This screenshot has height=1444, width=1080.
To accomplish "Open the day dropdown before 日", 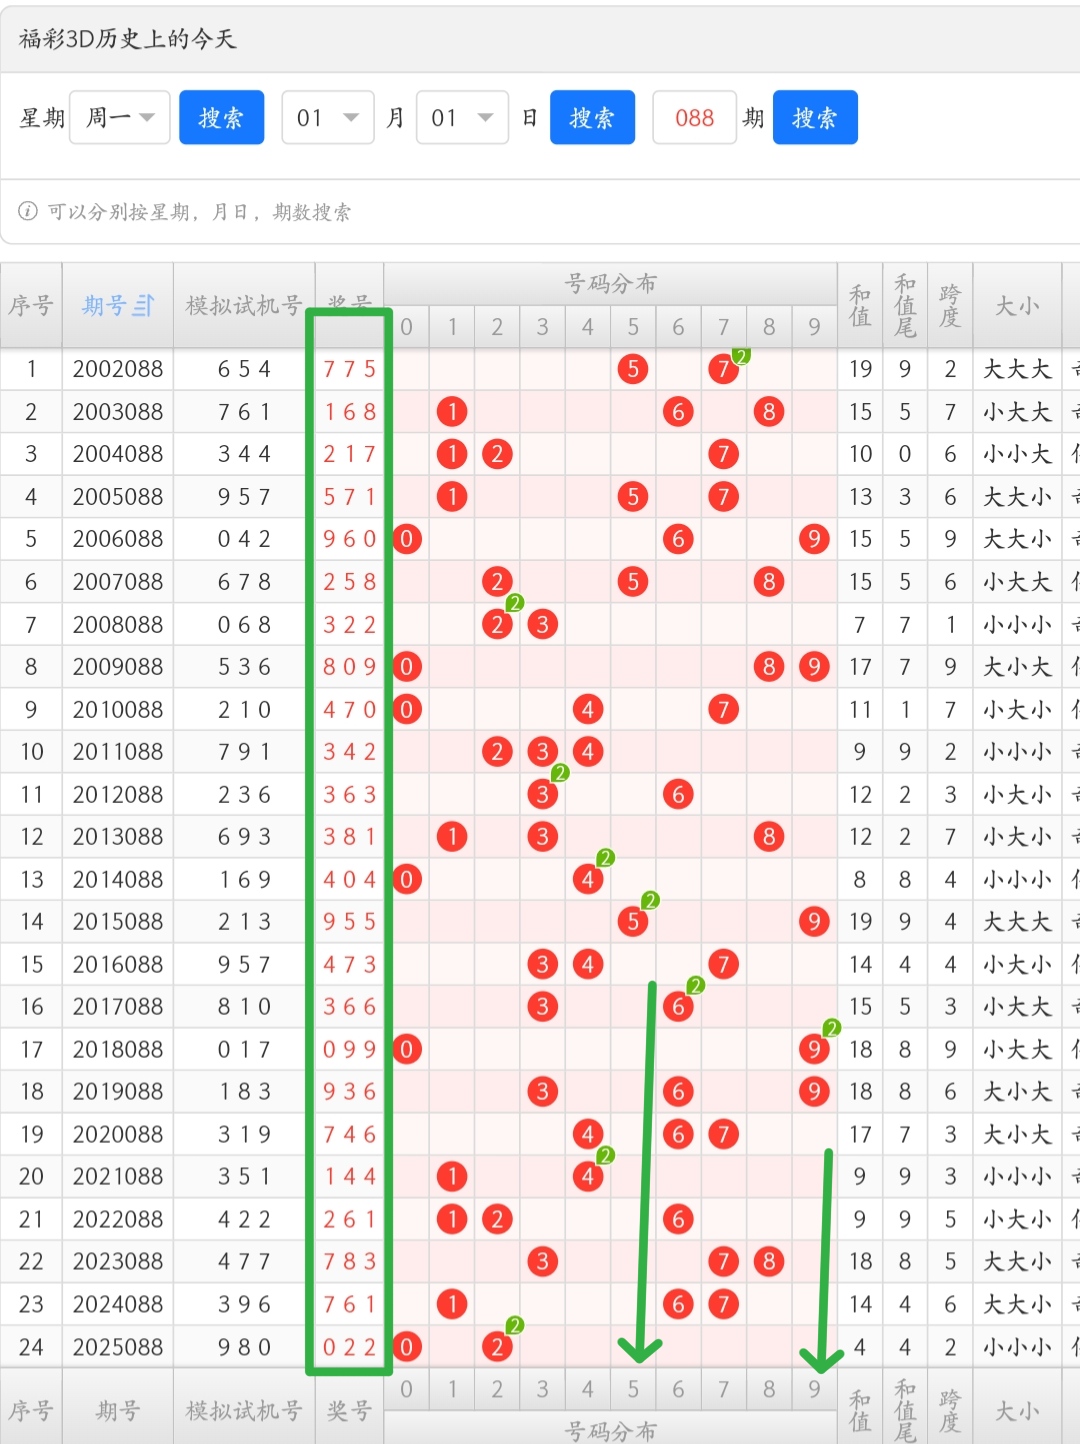I will (462, 118).
